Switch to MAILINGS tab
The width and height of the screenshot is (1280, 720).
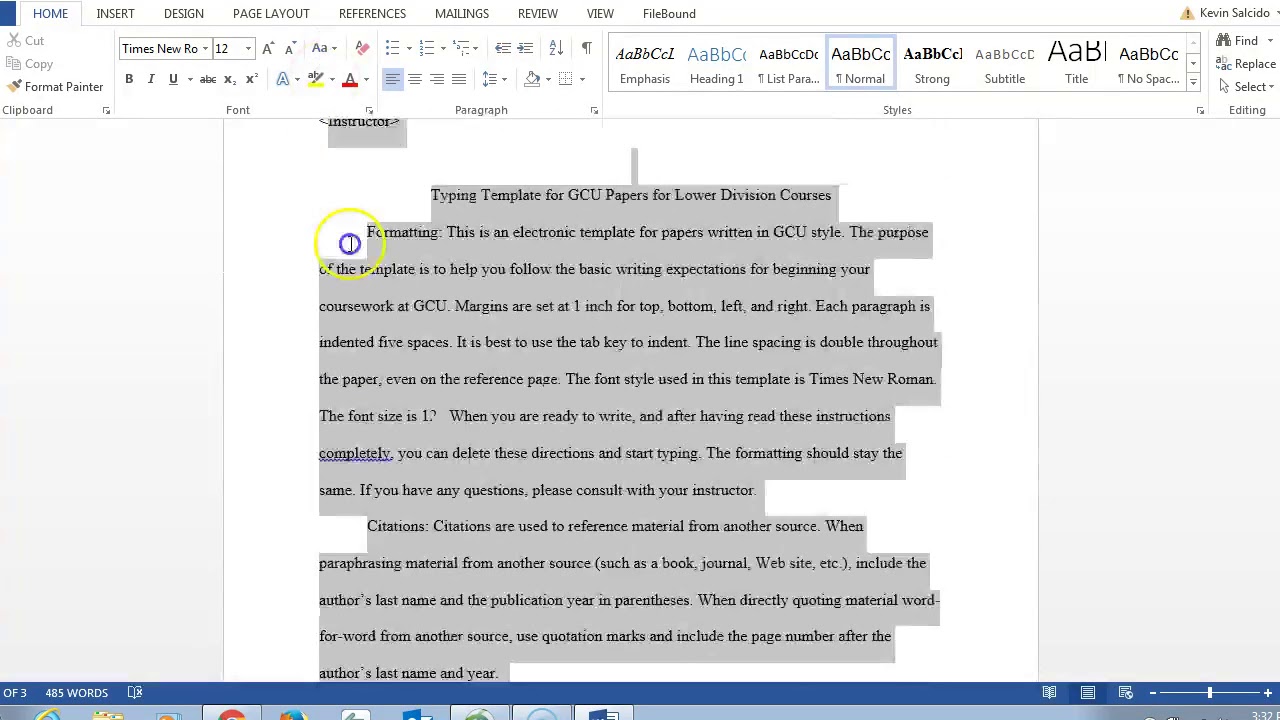462,14
